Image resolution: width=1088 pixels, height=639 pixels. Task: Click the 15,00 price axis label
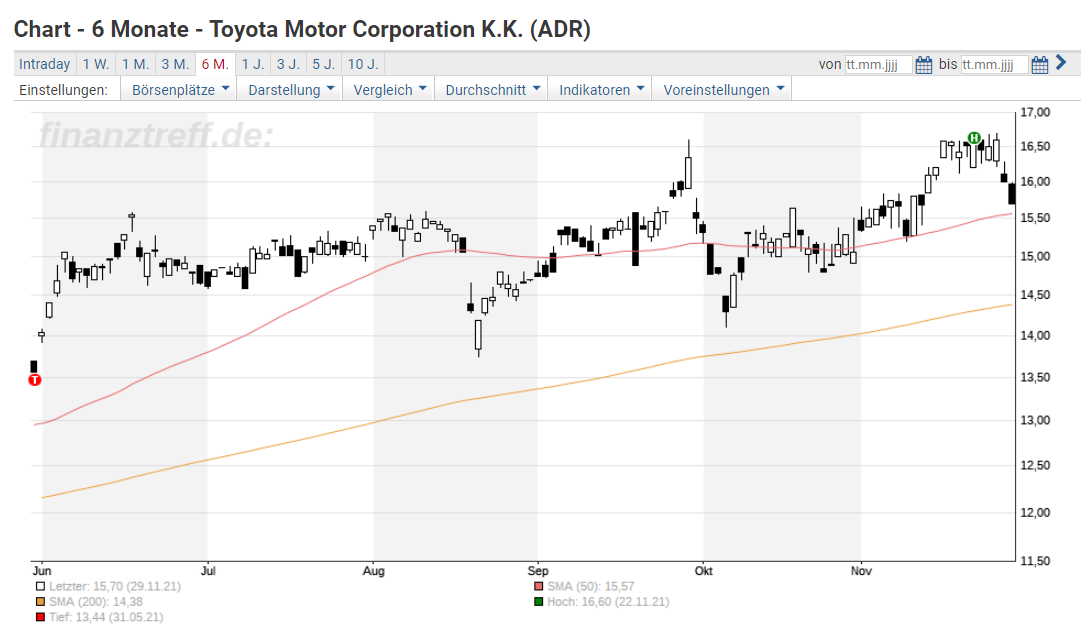1035,256
